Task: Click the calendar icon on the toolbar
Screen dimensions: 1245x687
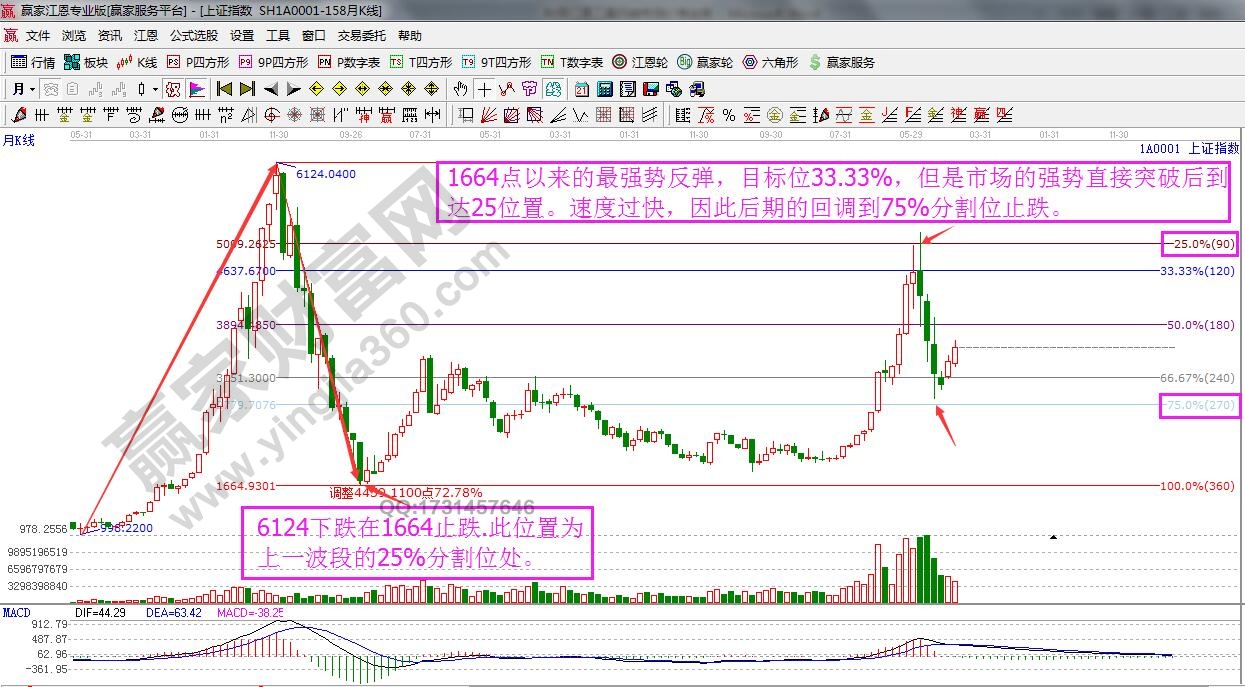Action: [x=581, y=89]
